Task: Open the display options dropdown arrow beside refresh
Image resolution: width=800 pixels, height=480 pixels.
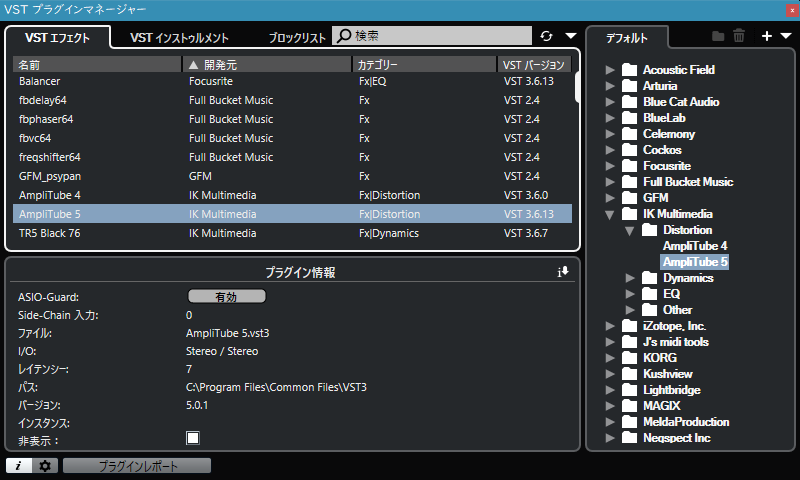Action: [x=571, y=36]
